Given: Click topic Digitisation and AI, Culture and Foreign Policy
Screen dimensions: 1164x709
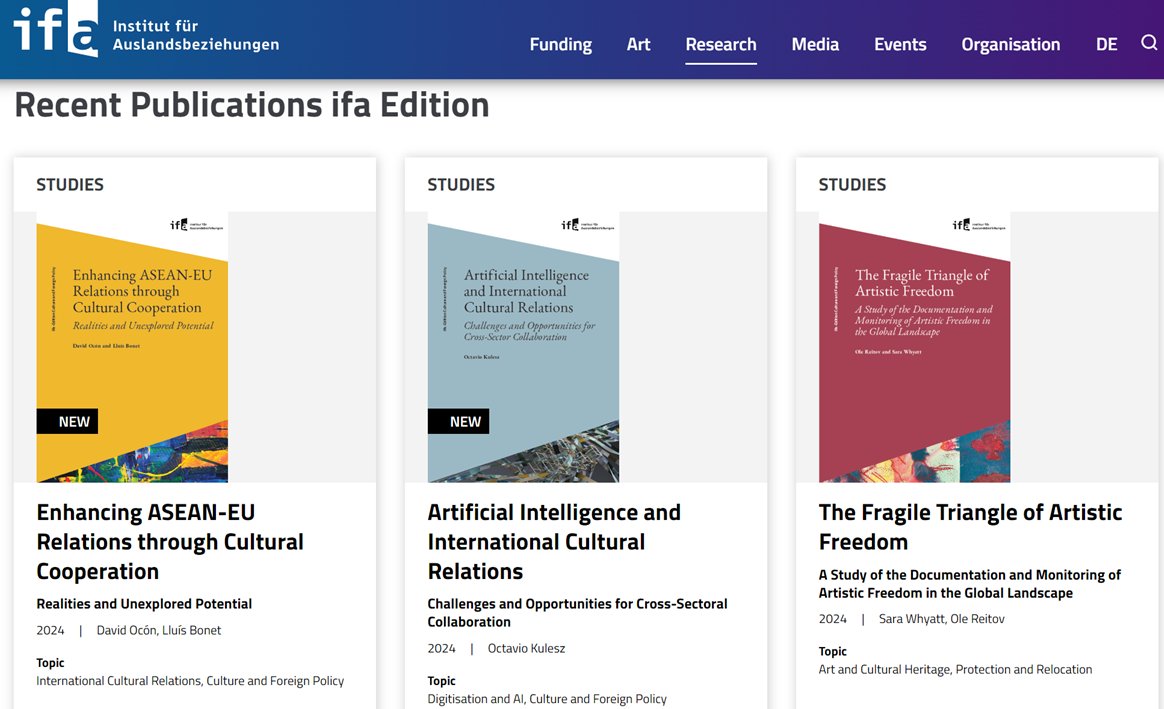Looking at the screenshot, I should click(x=547, y=699).
